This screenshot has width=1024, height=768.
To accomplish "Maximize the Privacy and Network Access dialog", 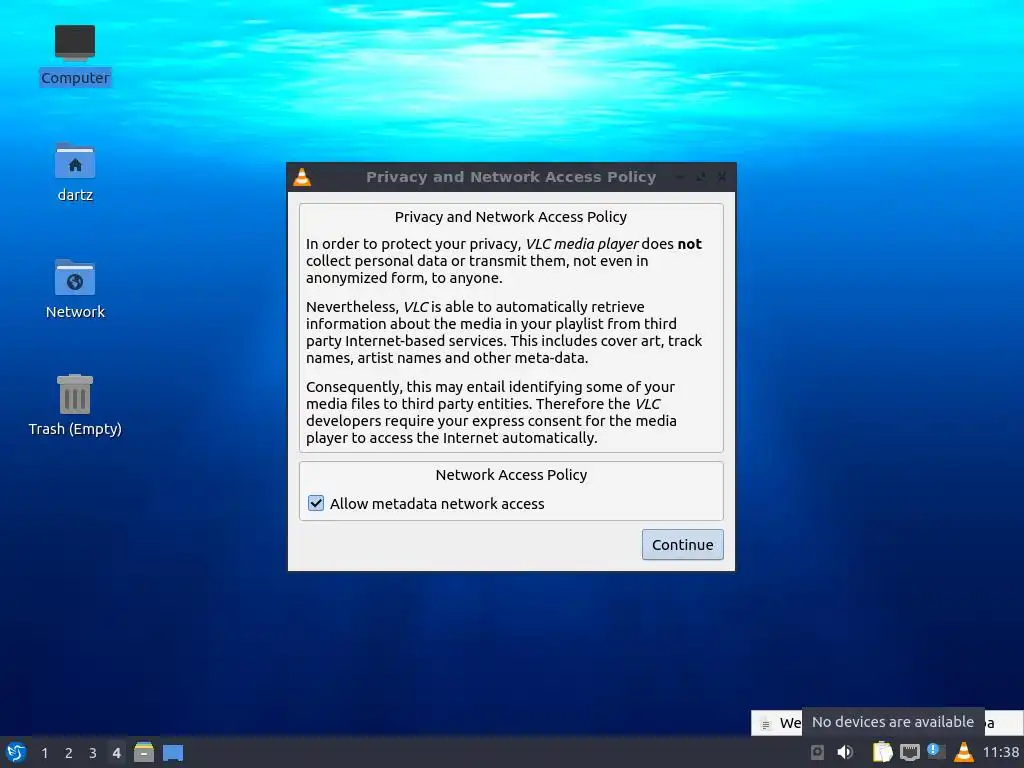I will 701,177.
